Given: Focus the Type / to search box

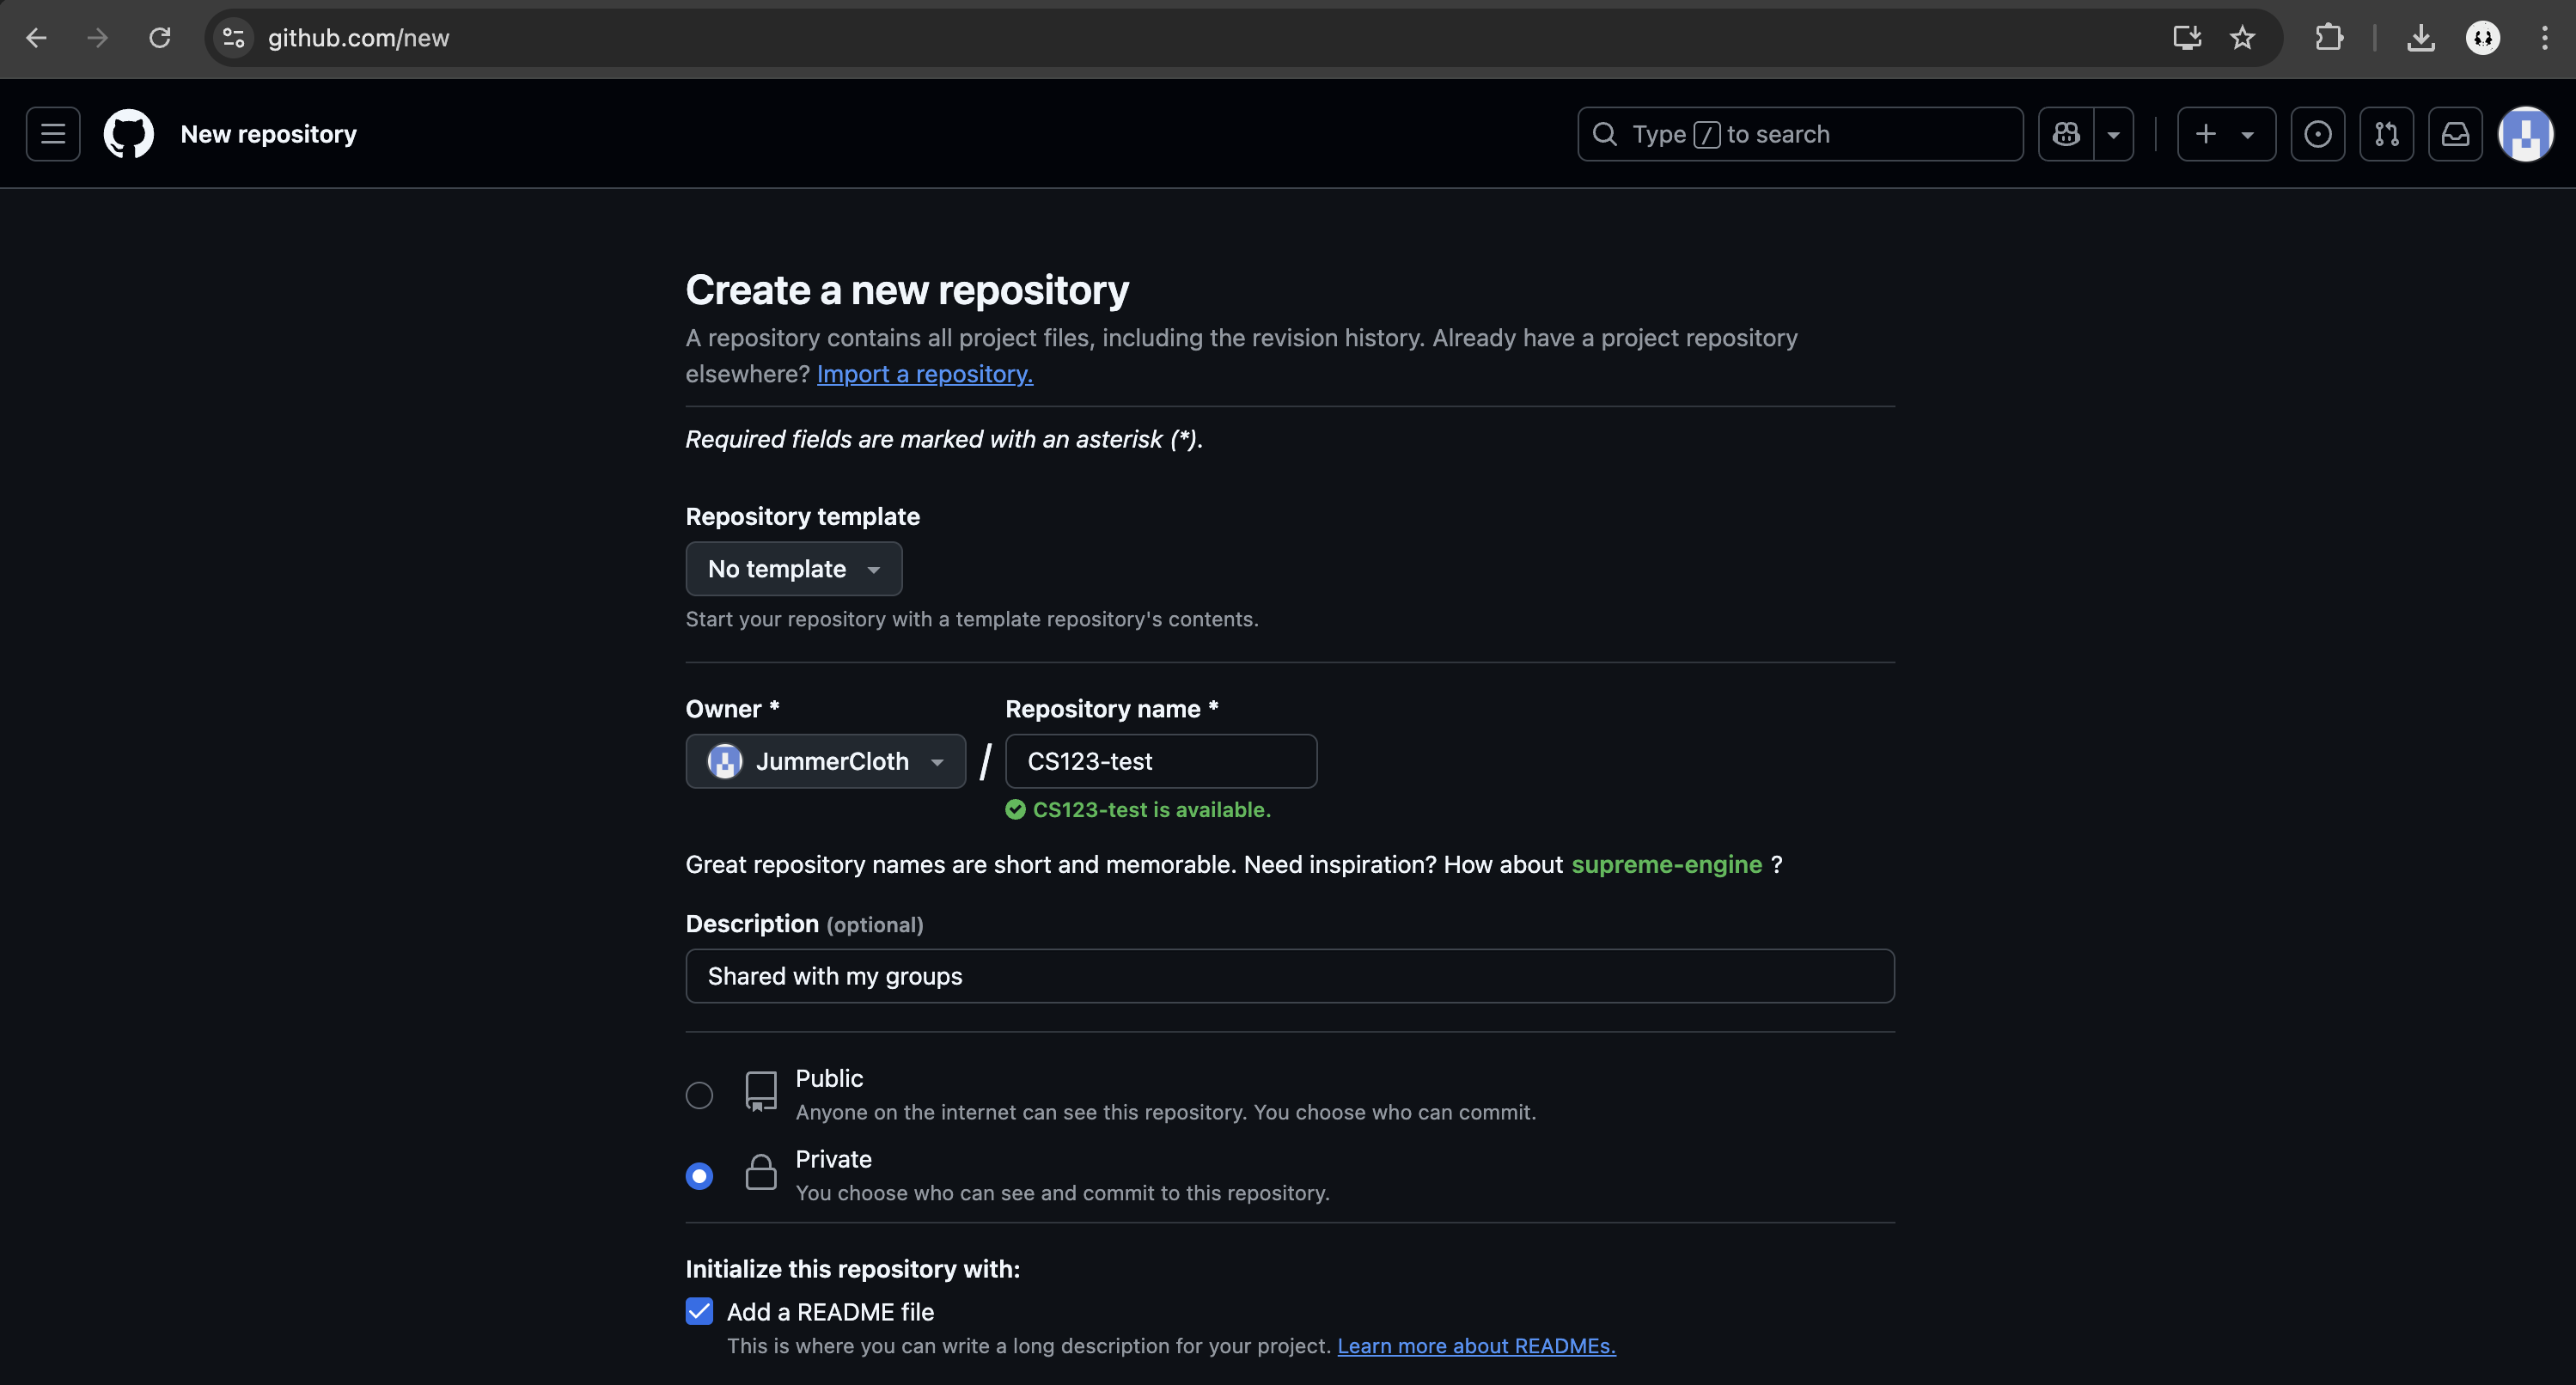Looking at the screenshot, I should point(1800,134).
